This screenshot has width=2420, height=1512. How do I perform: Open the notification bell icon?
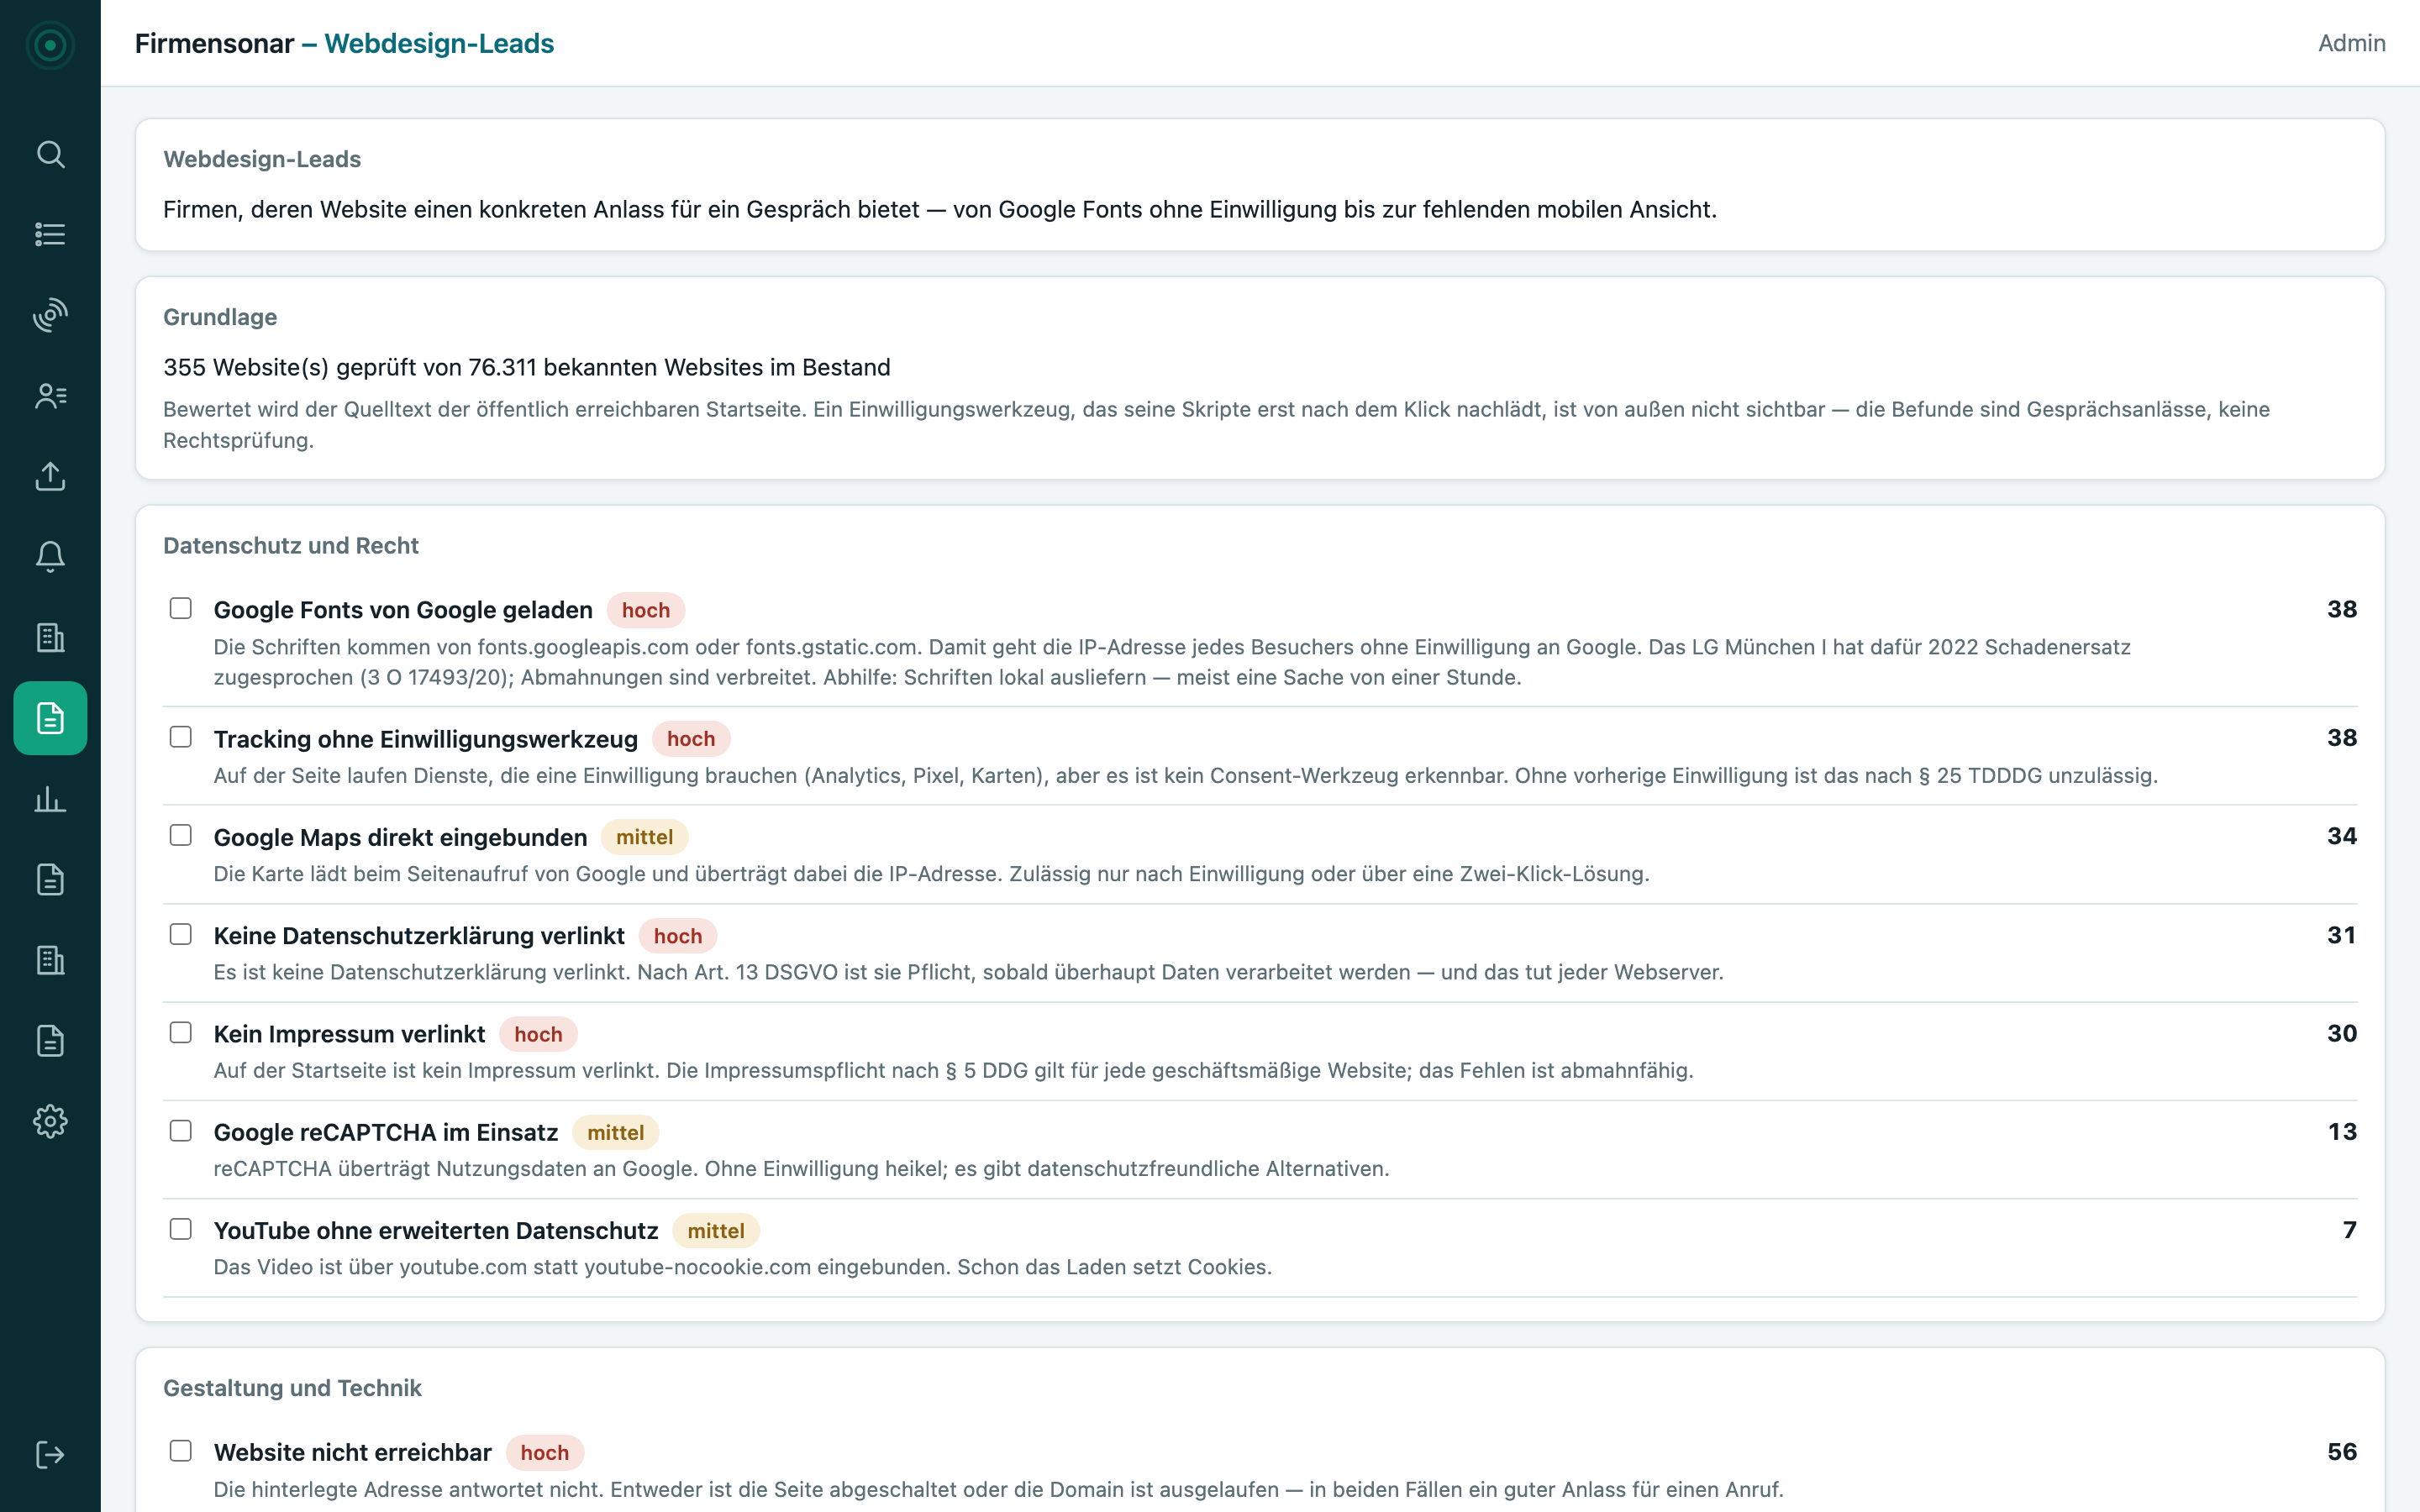click(50, 557)
